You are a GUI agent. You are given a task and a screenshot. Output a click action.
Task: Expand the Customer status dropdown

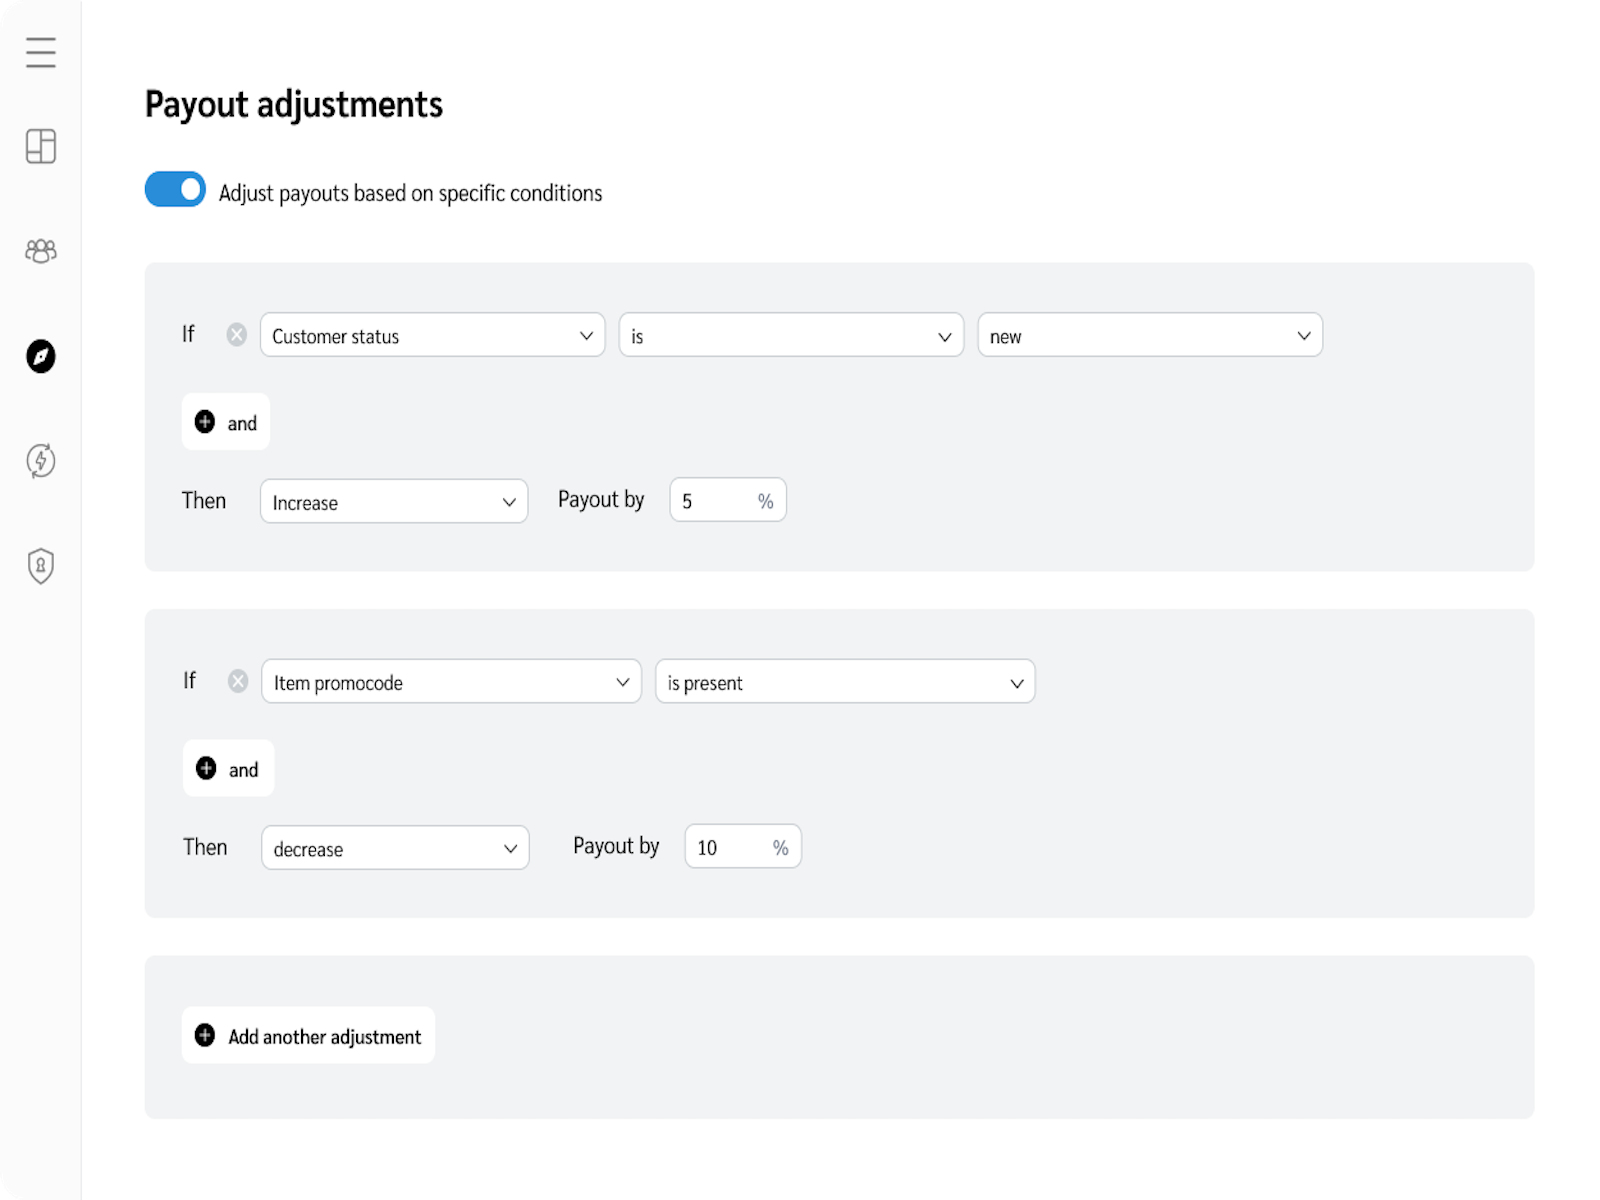point(432,335)
